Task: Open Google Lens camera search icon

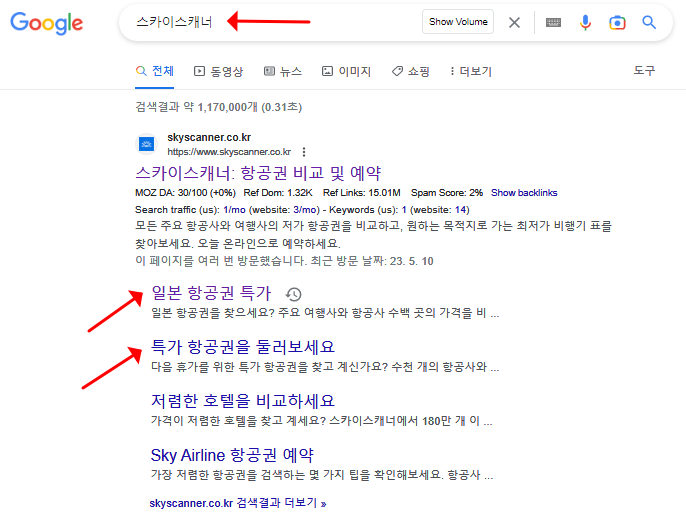Action: [x=617, y=22]
